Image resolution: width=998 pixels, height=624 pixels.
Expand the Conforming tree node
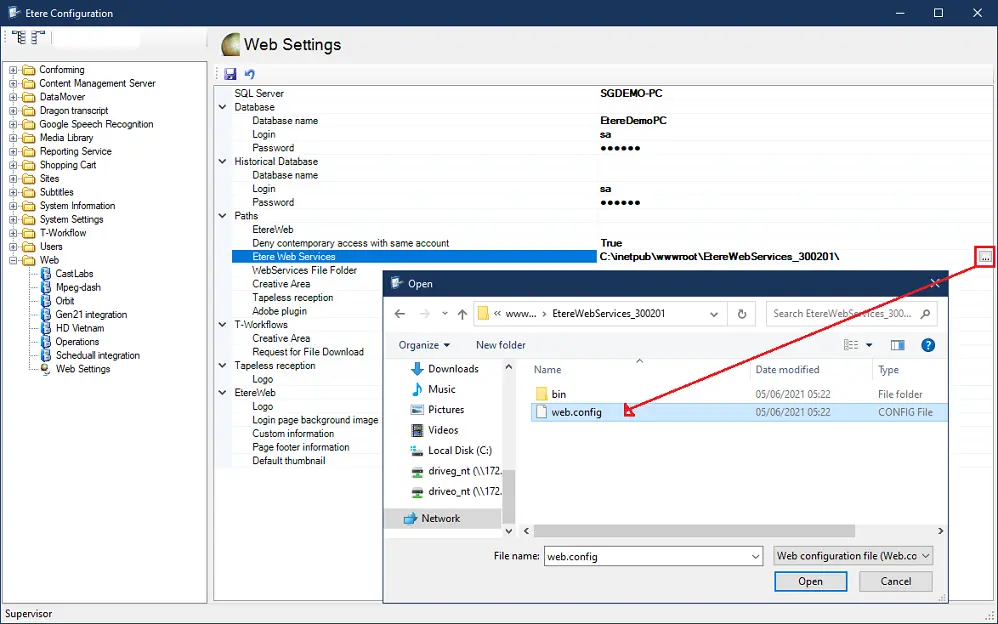point(13,70)
